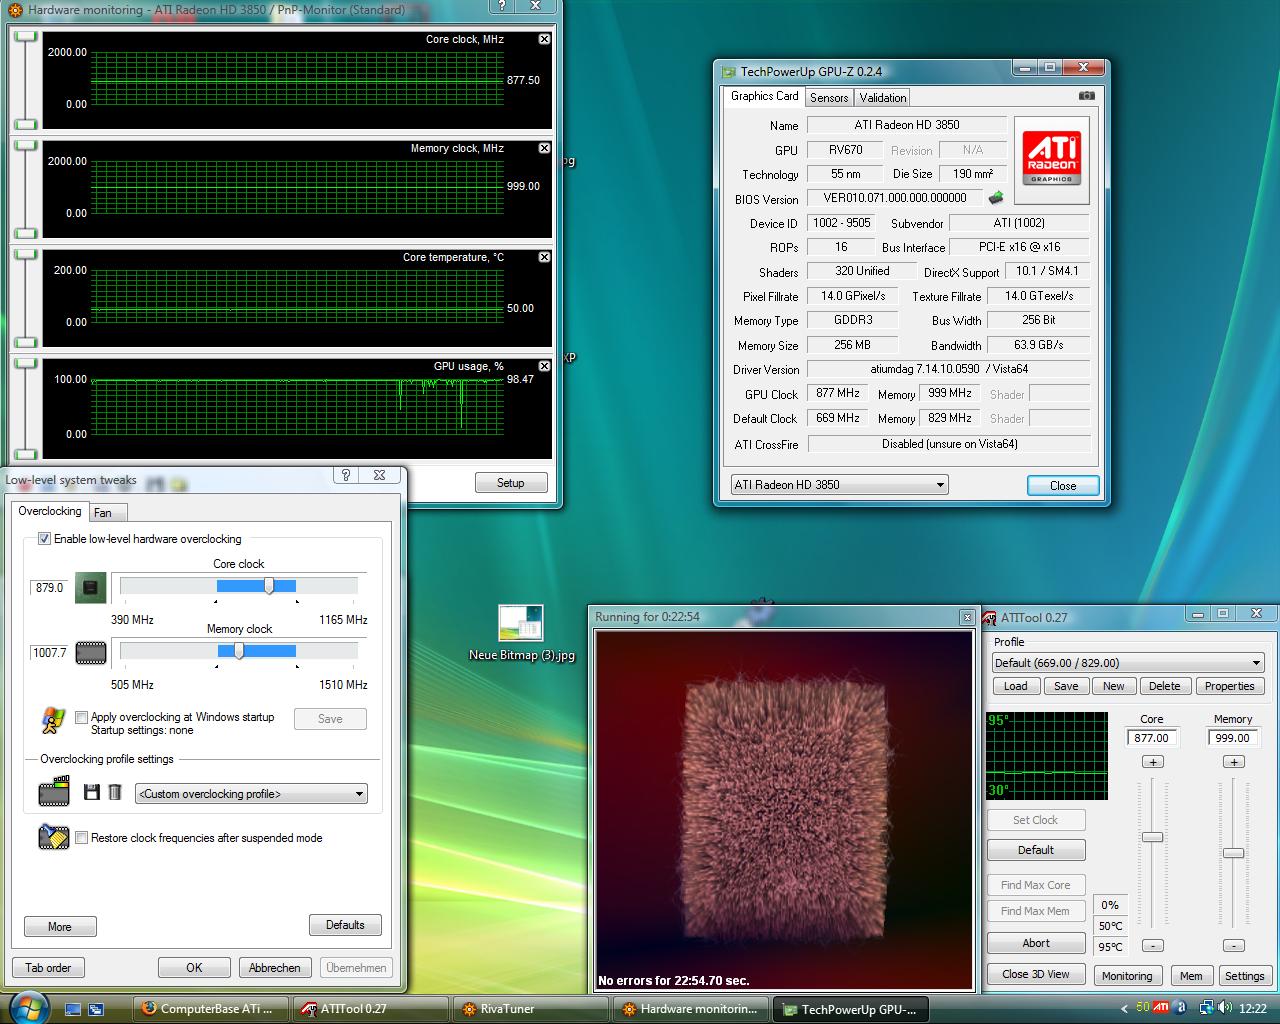Open the ATITool Profile dropdown
Viewport: 1280px width, 1024px height.
[1128, 663]
